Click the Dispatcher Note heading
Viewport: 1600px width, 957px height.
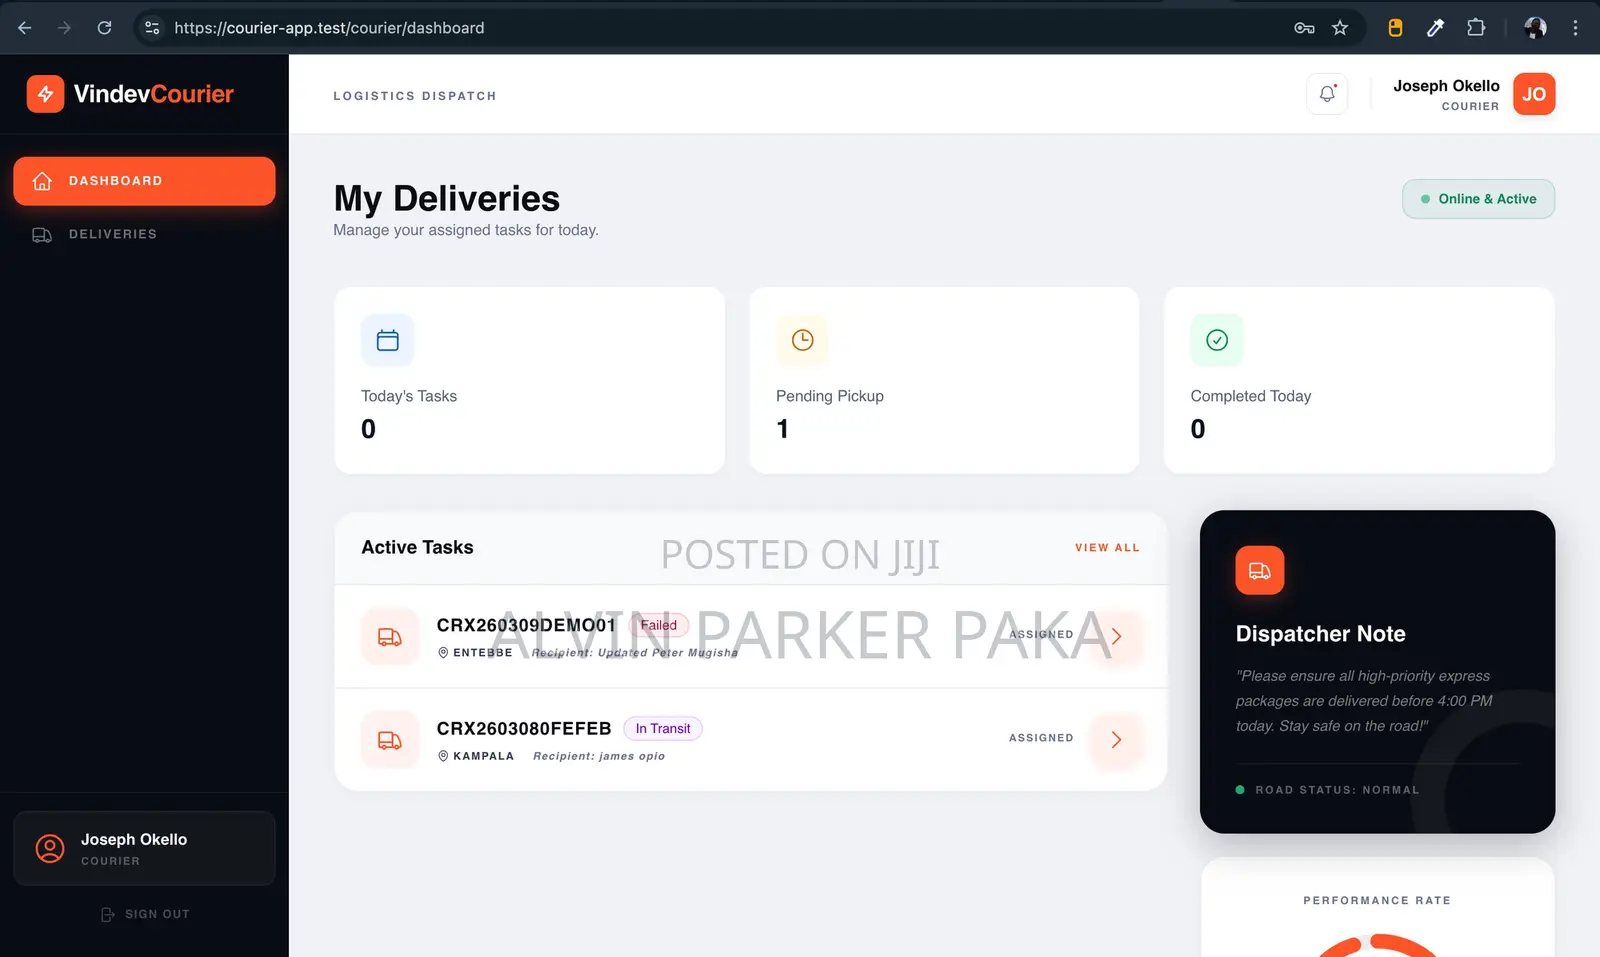(x=1320, y=634)
